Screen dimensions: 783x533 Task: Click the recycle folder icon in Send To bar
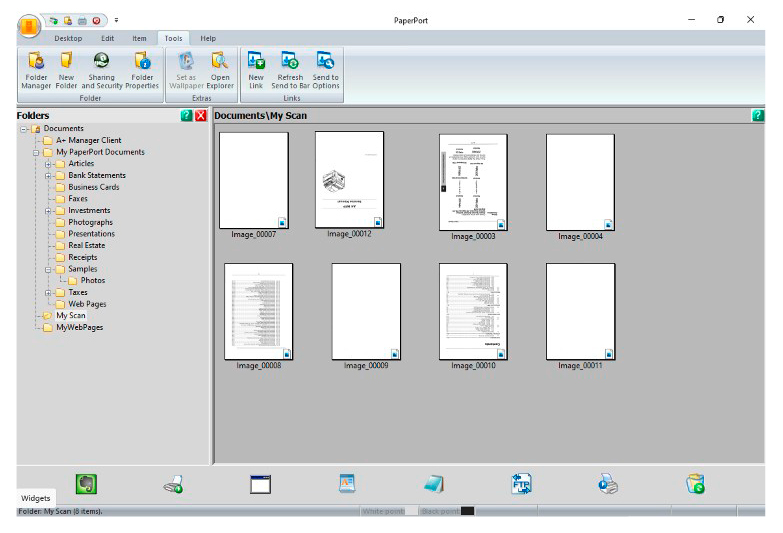pyautogui.click(x=696, y=484)
